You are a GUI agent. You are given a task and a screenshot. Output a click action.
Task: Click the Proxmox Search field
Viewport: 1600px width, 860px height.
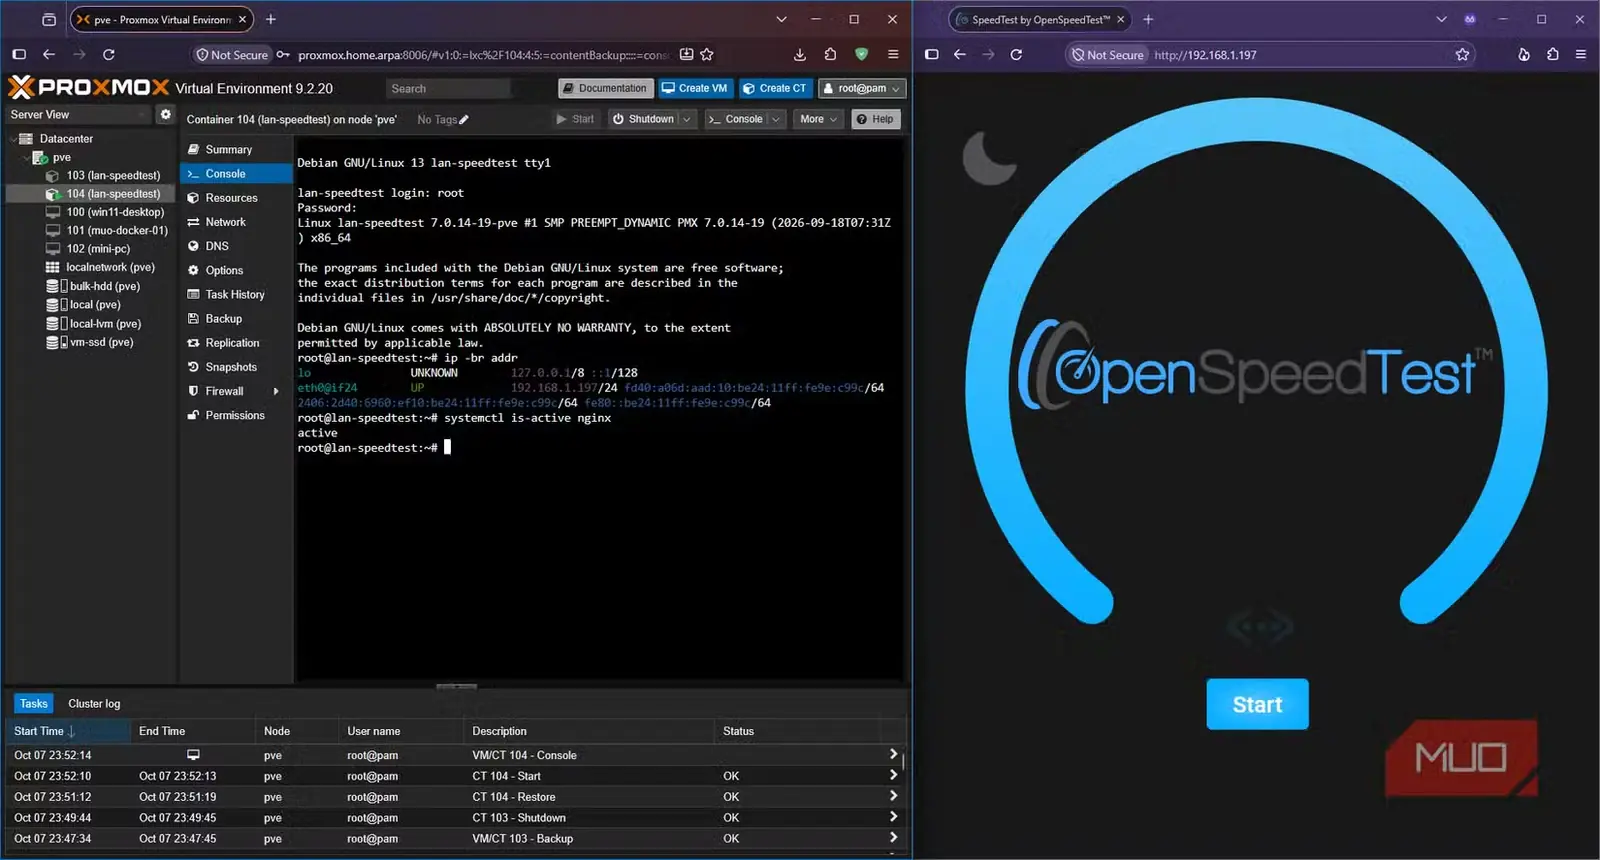point(447,89)
